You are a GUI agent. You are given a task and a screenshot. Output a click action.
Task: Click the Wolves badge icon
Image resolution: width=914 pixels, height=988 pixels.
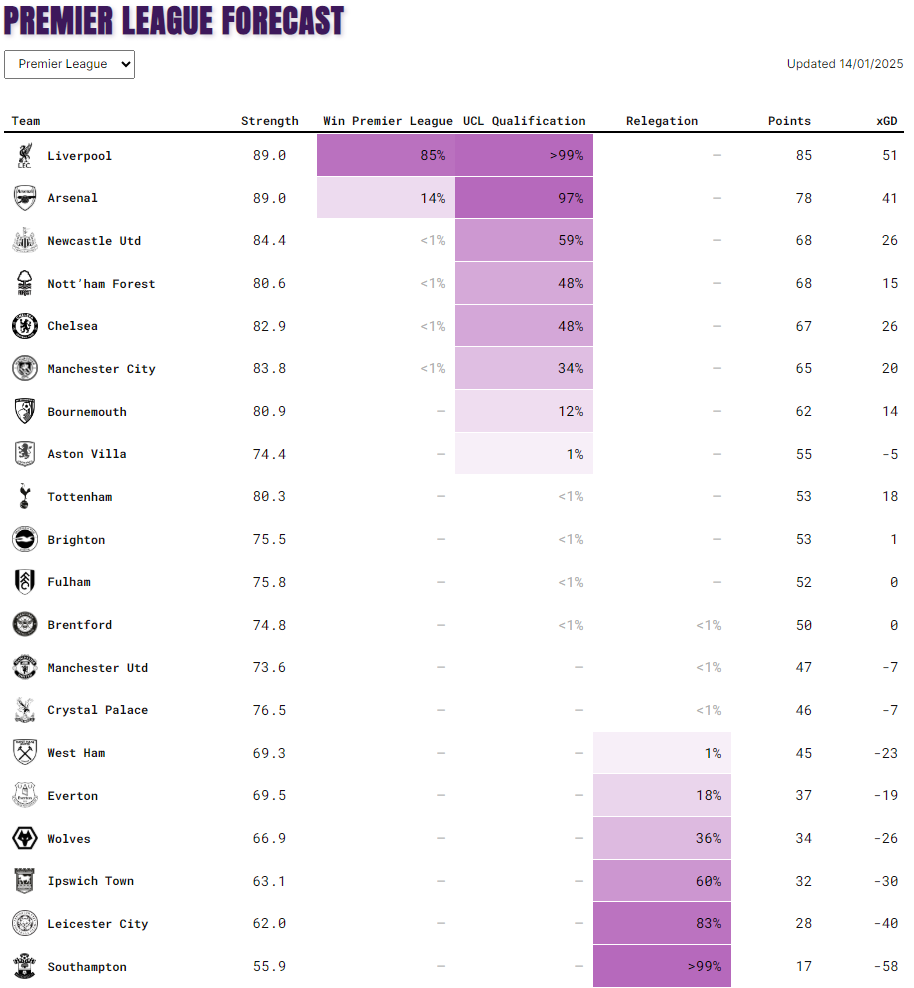click(25, 839)
